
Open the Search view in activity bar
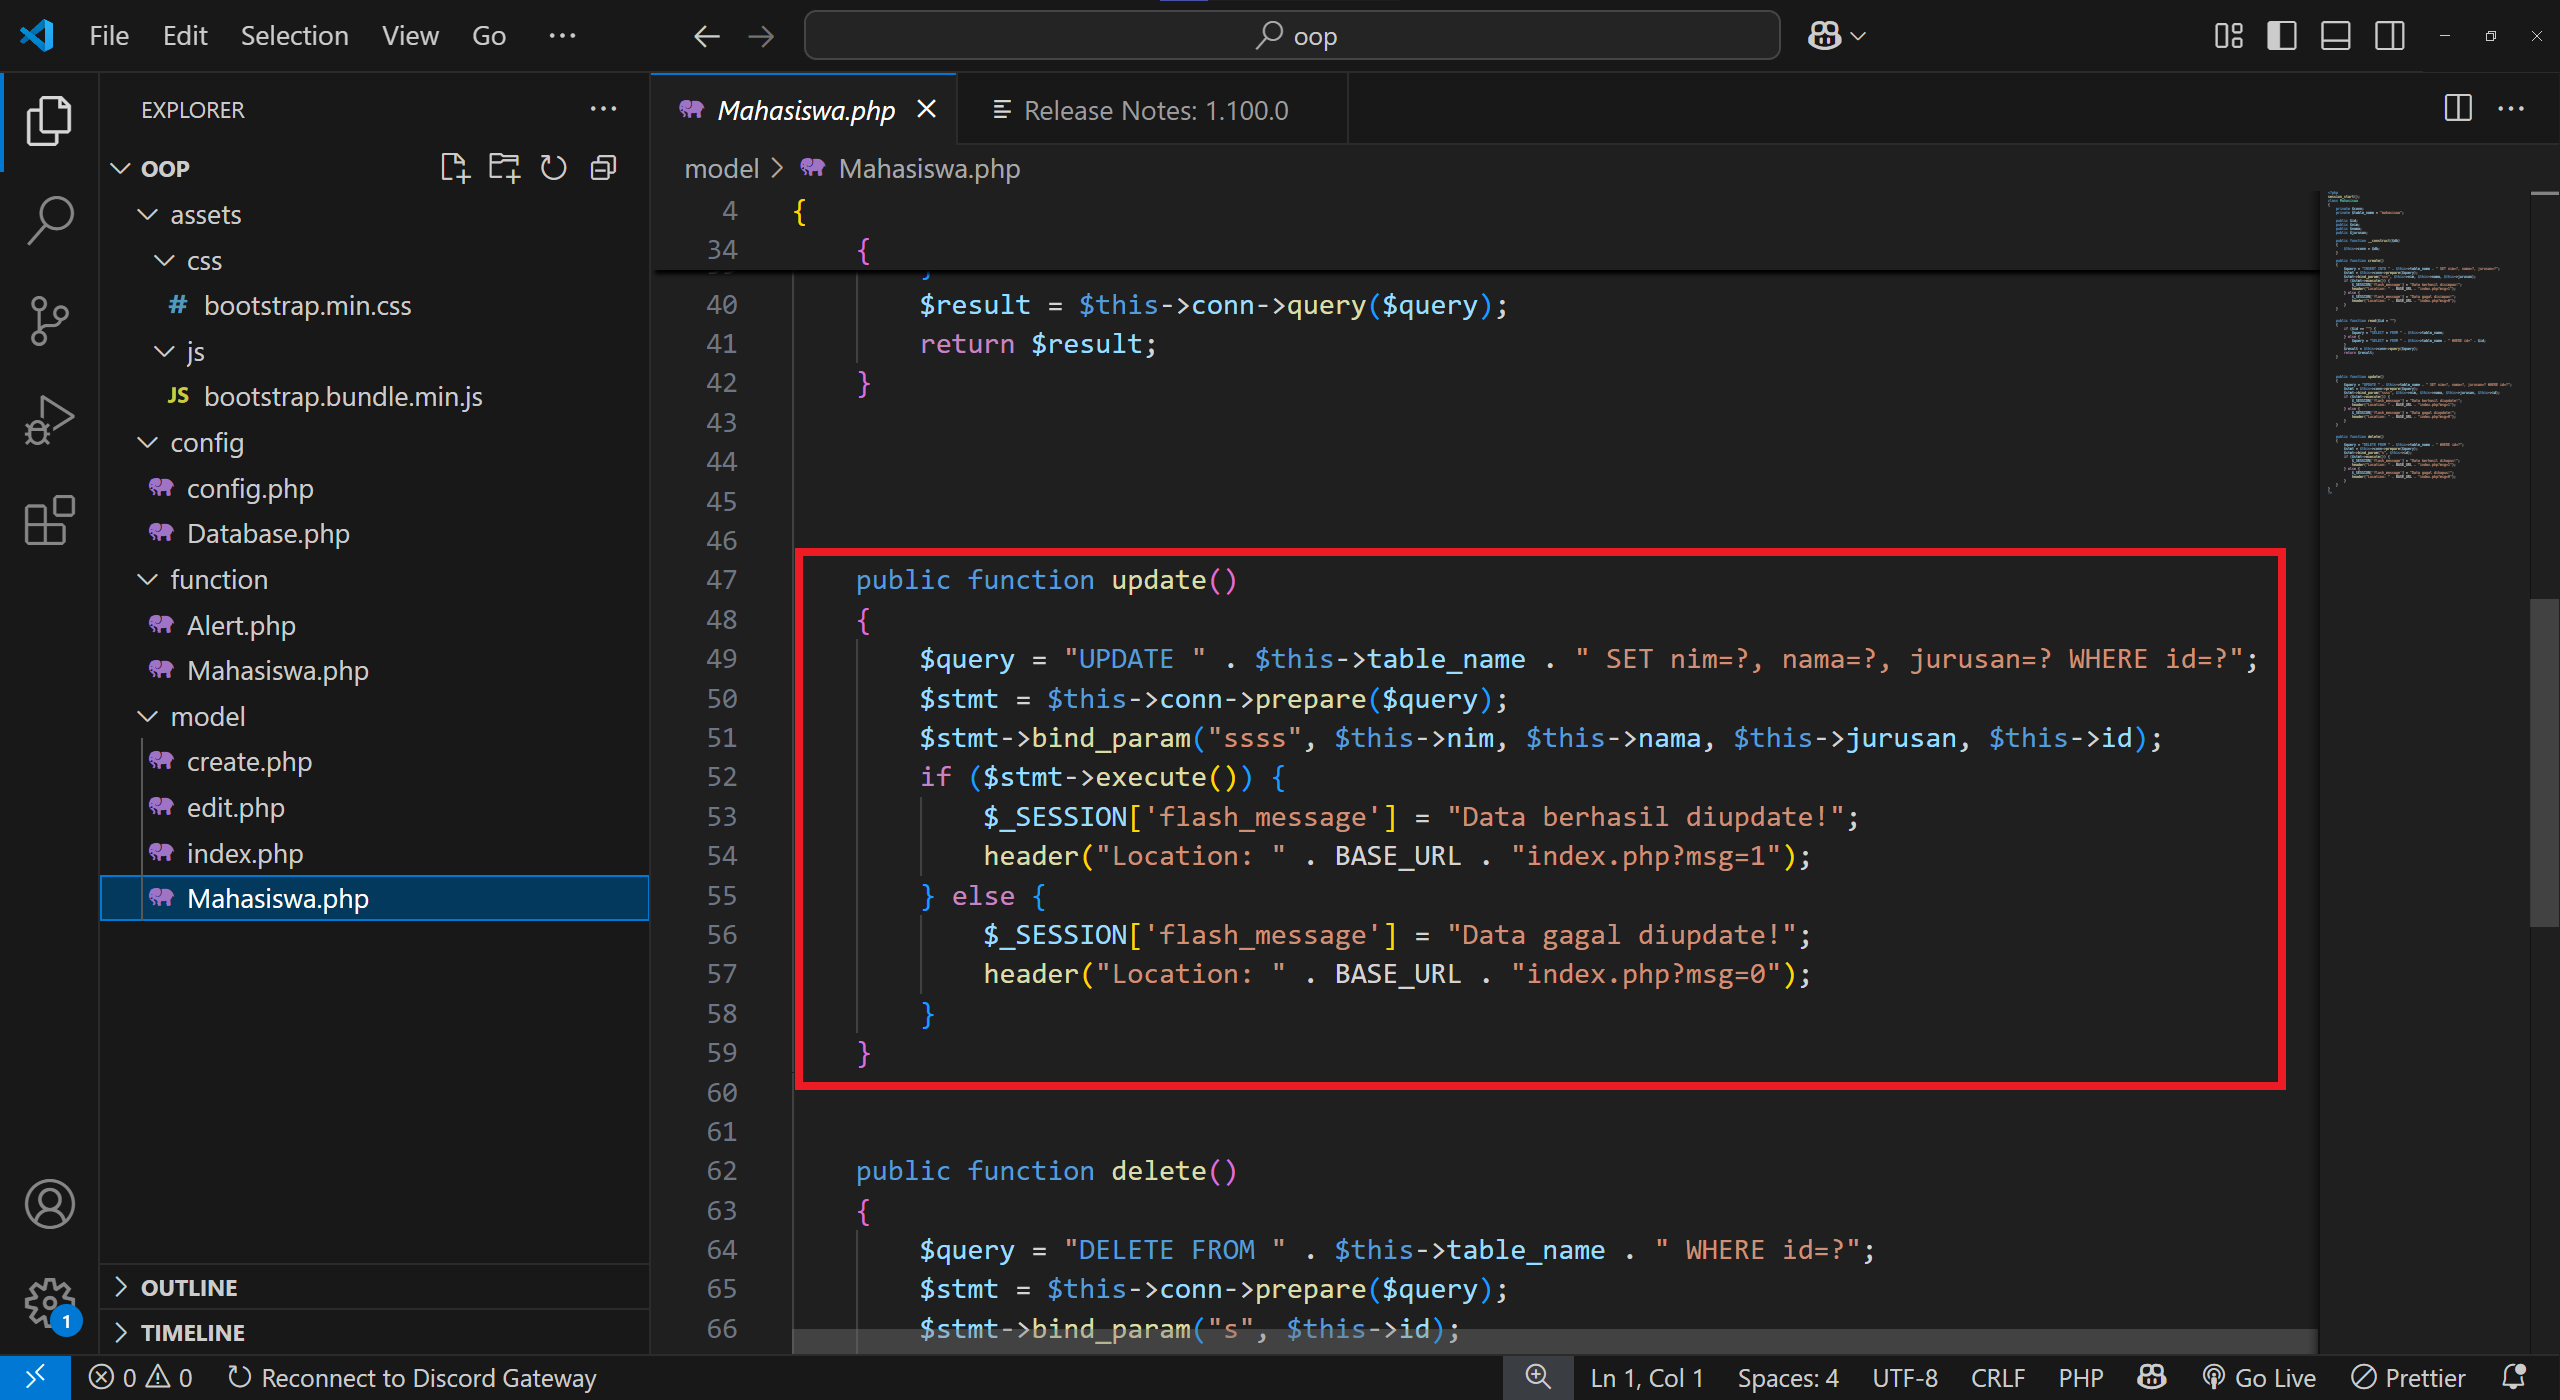(x=49, y=219)
